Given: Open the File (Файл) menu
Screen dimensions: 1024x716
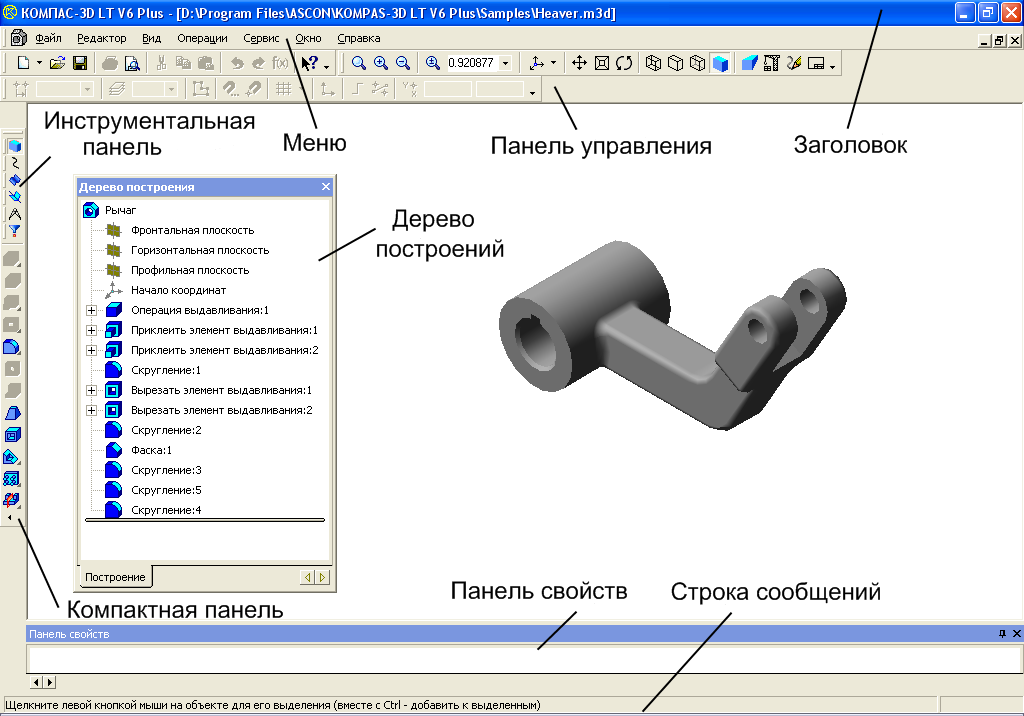Looking at the screenshot, I should point(48,39).
